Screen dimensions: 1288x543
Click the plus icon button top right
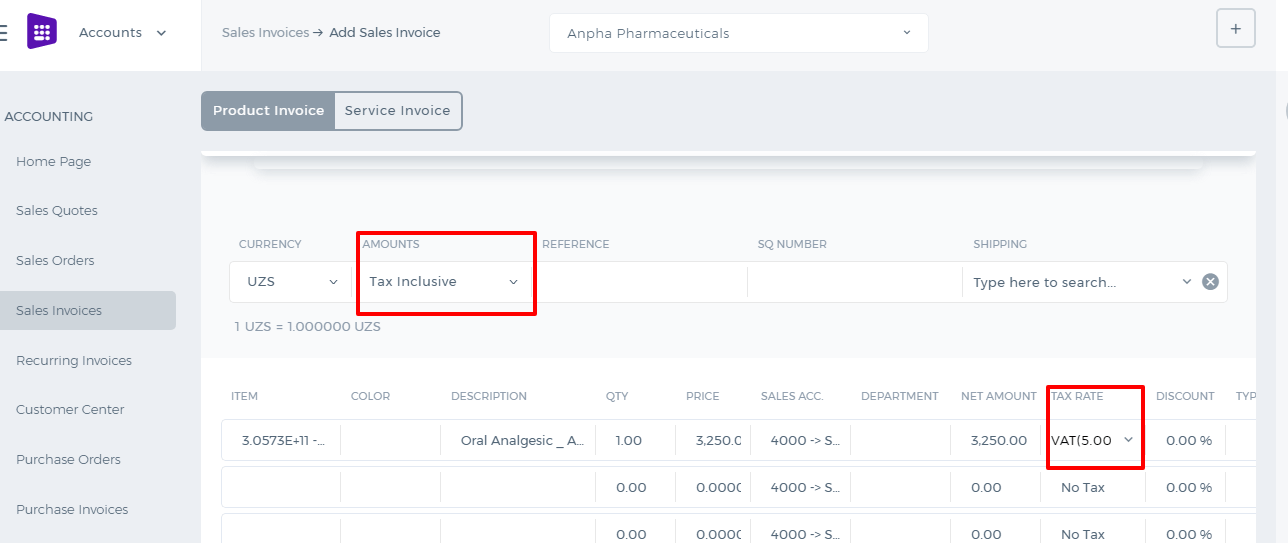pos(1236,29)
